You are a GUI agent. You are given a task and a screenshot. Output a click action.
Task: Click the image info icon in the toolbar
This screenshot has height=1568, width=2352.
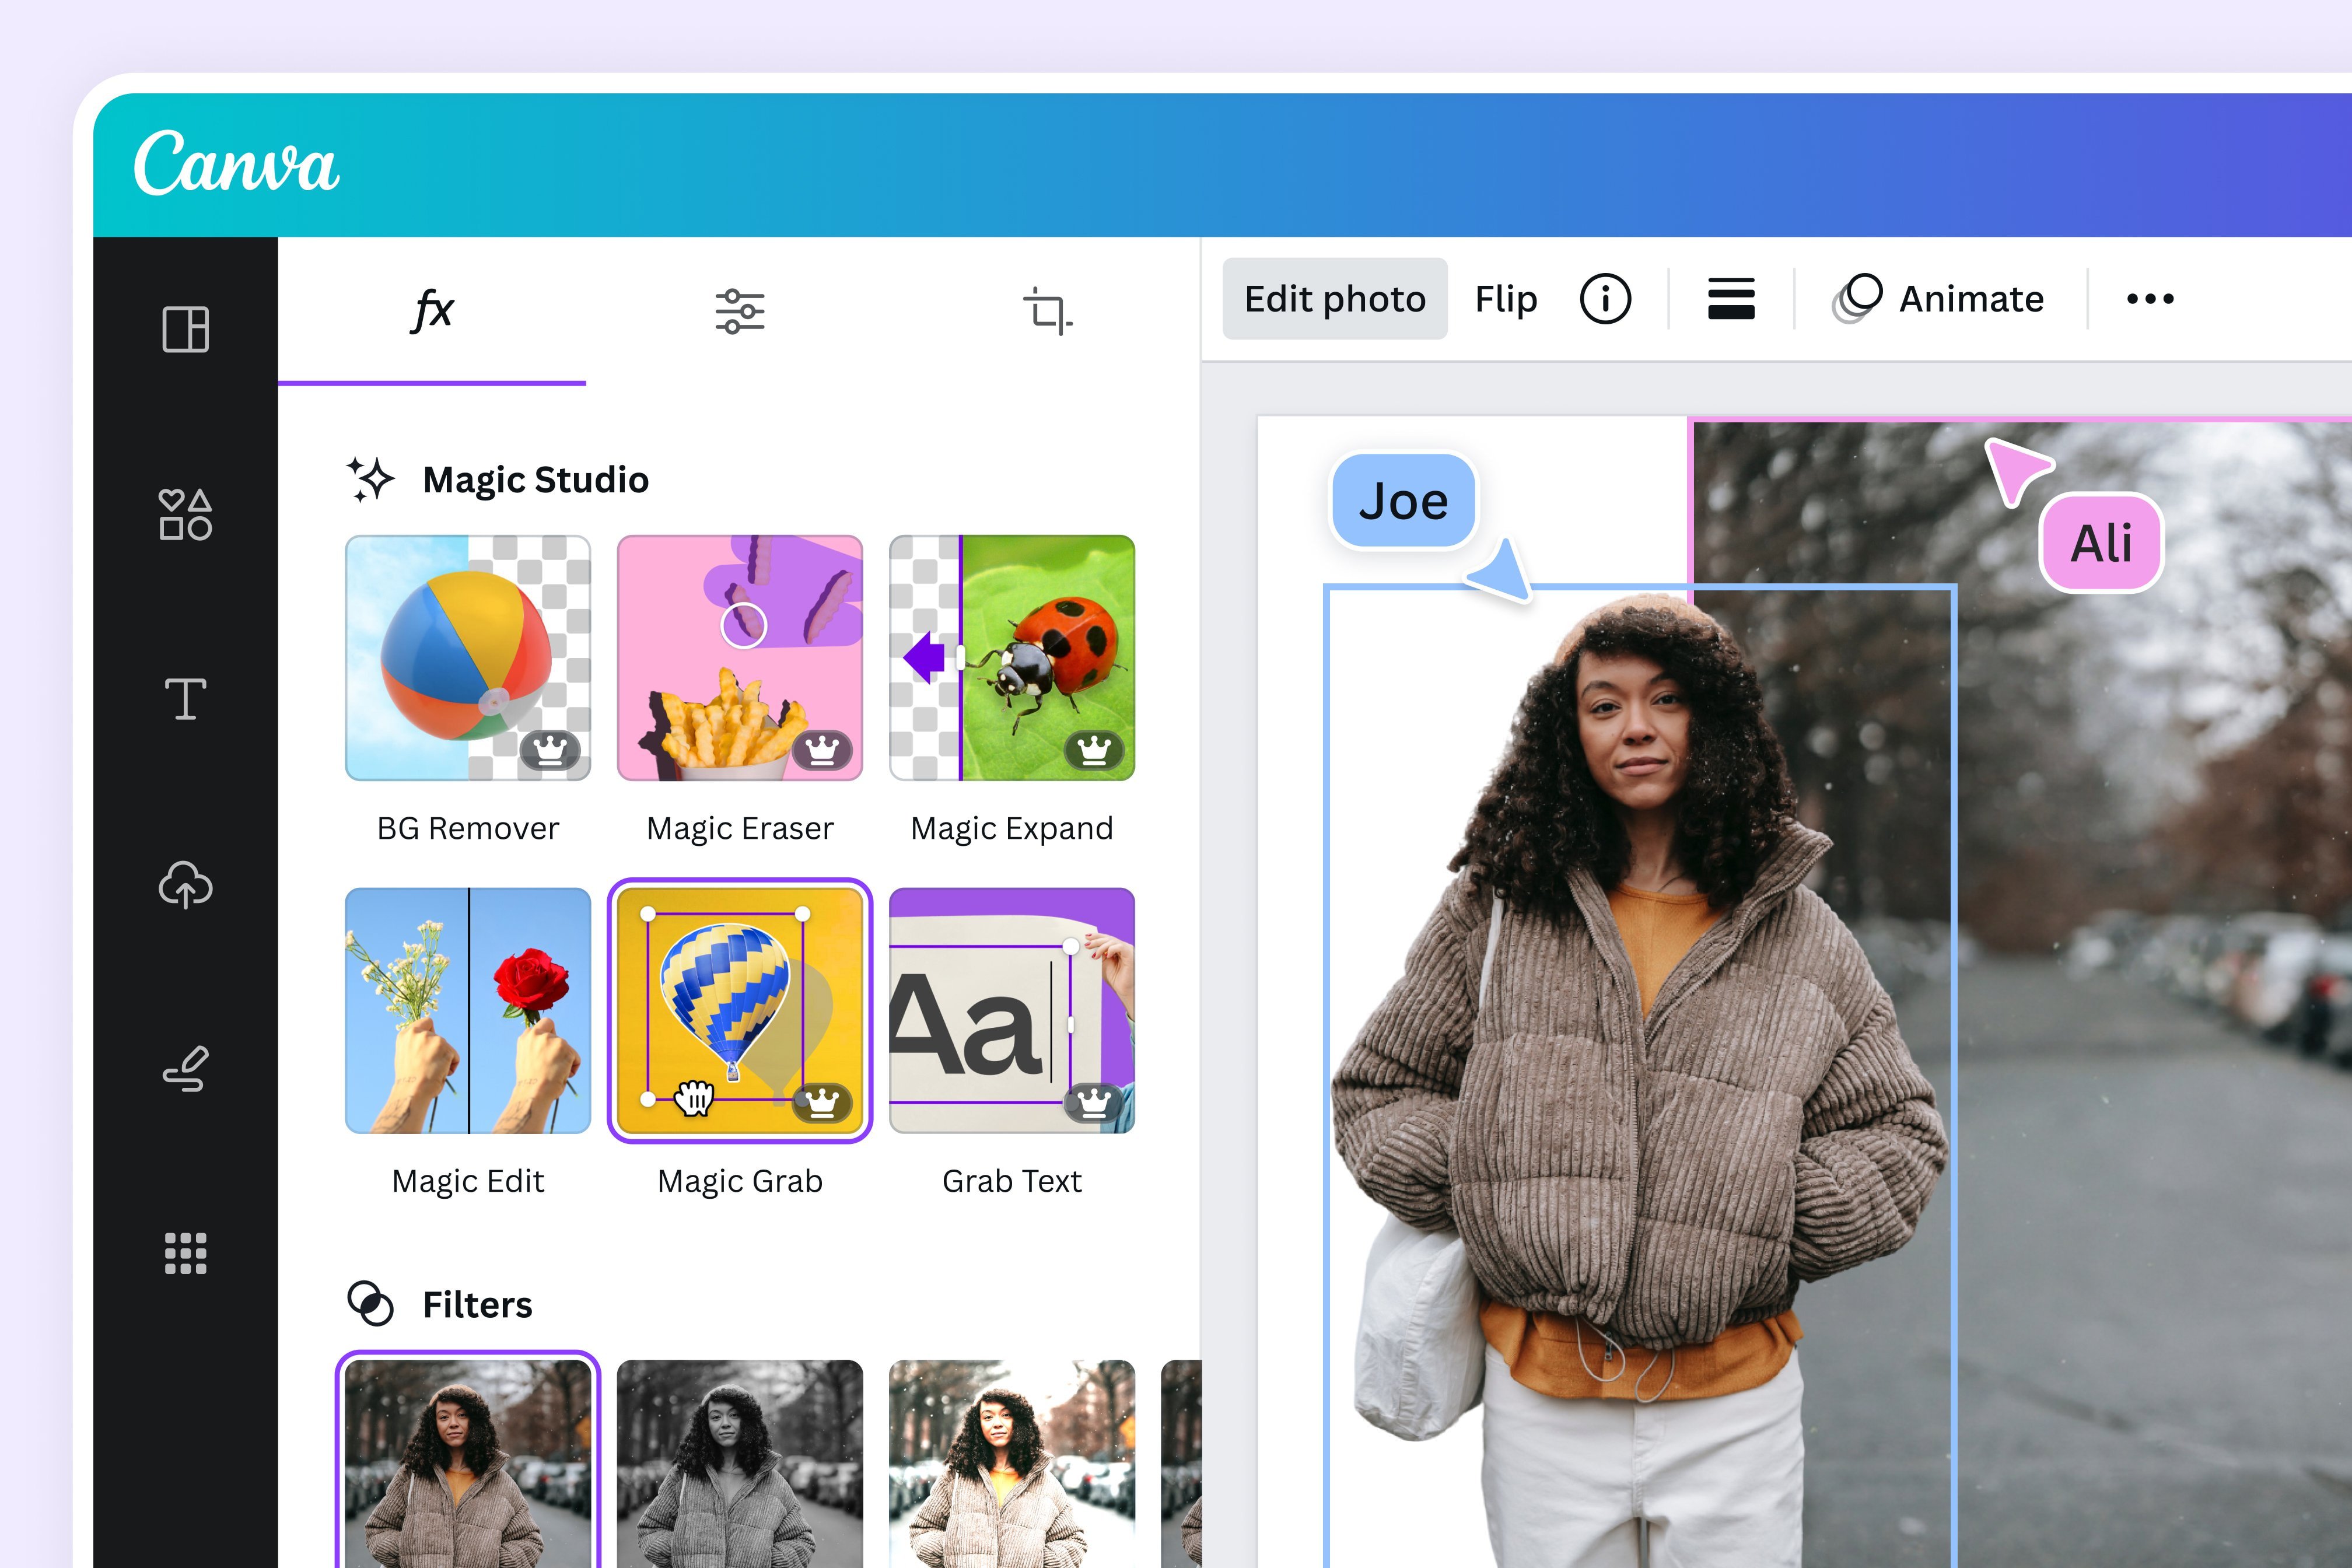tap(1606, 298)
